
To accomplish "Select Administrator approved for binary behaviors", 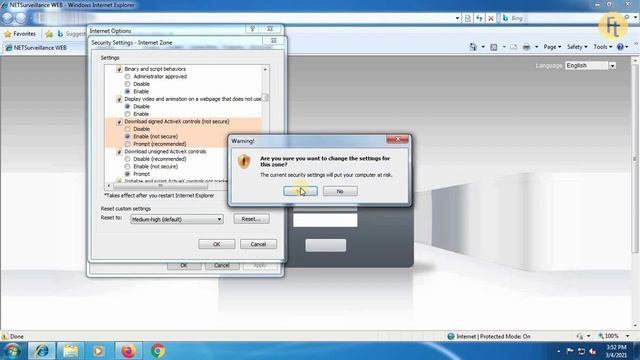I will click(x=127, y=76).
